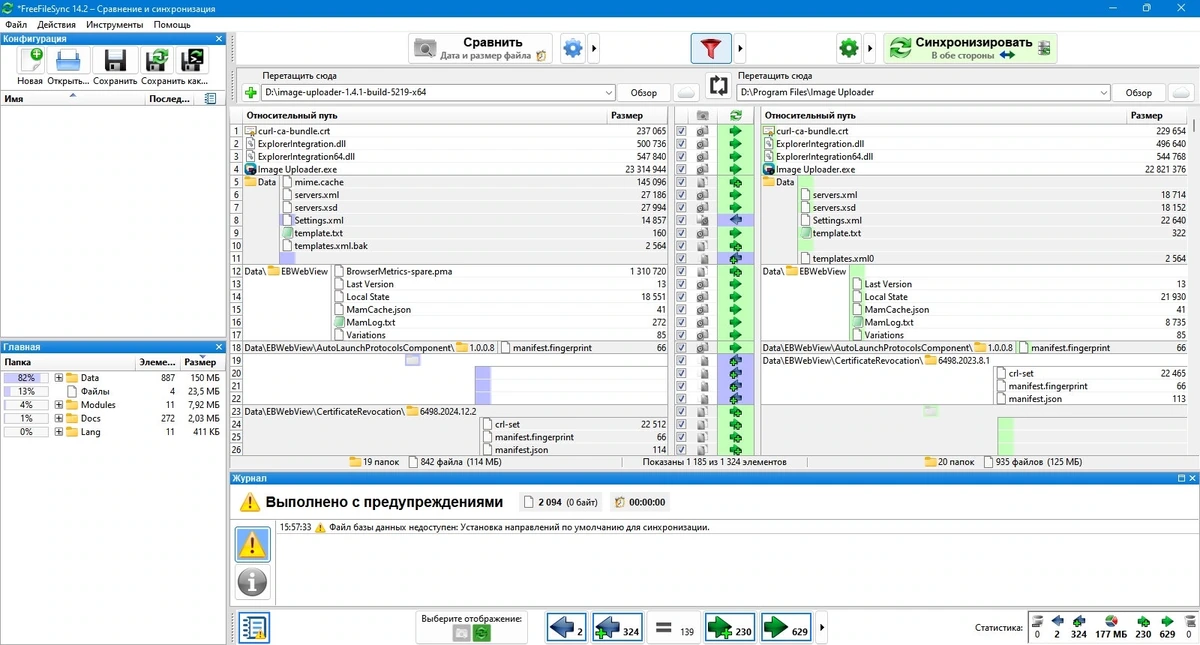
Task: Save configuration with the Сохранить floppy icon
Action: coord(115,61)
